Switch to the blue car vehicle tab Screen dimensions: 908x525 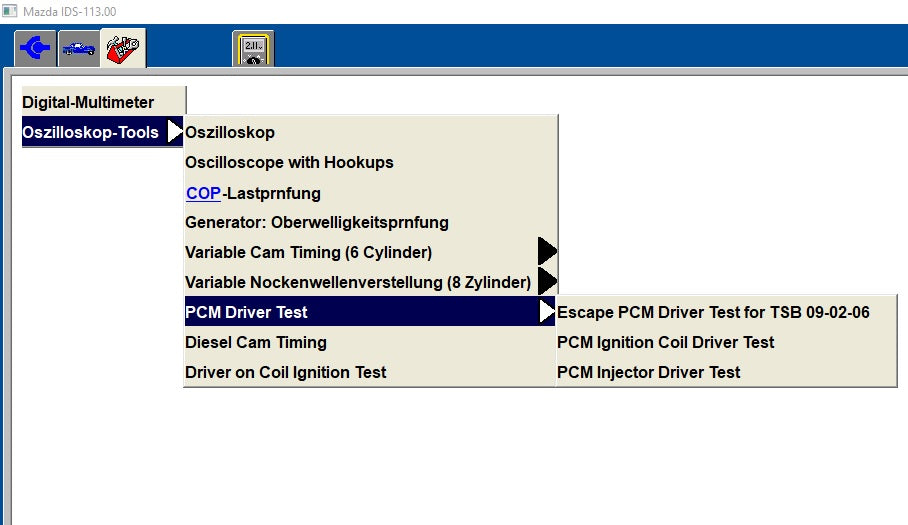click(x=79, y=48)
